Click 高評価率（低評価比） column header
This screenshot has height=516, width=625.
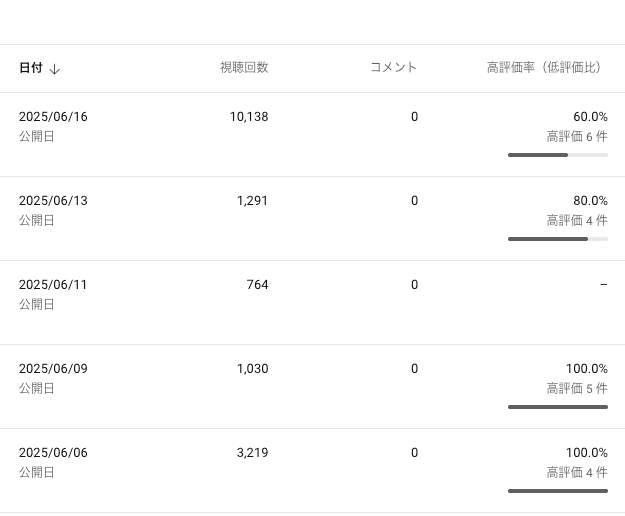[x=546, y=68]
